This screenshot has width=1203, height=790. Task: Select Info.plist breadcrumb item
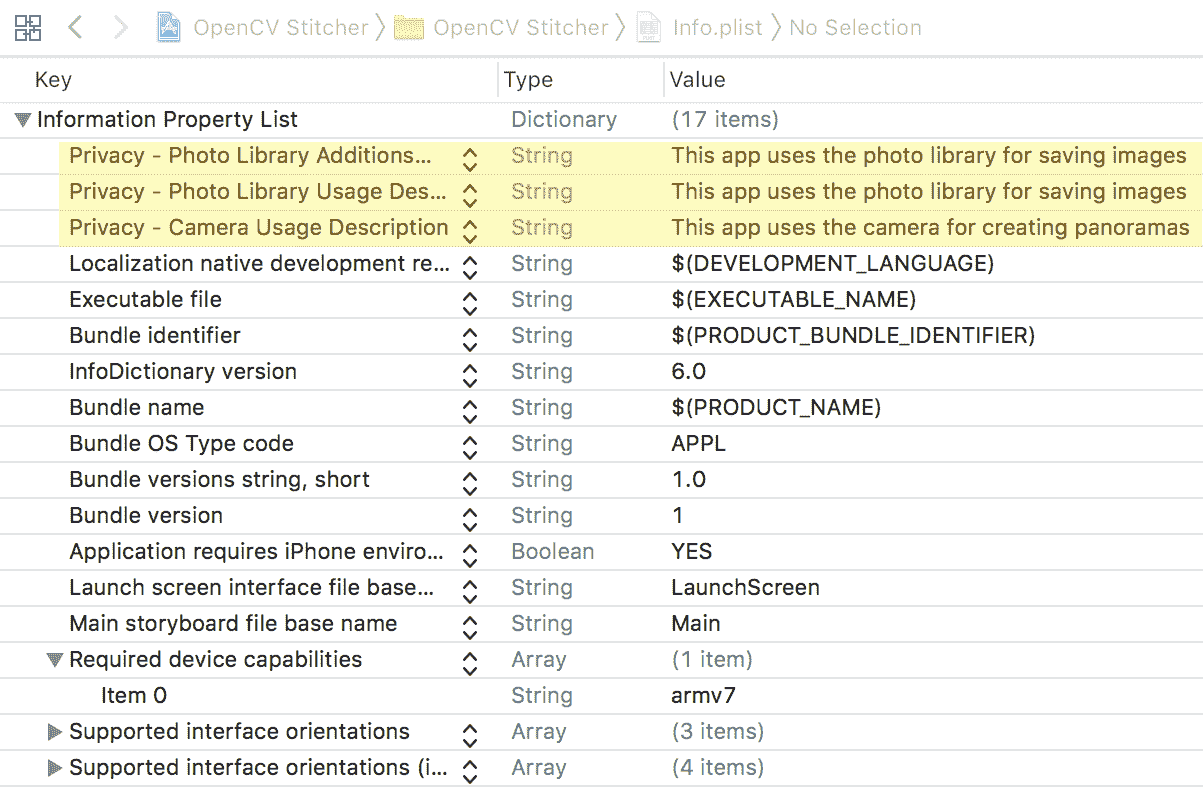(x=719, y=28)
